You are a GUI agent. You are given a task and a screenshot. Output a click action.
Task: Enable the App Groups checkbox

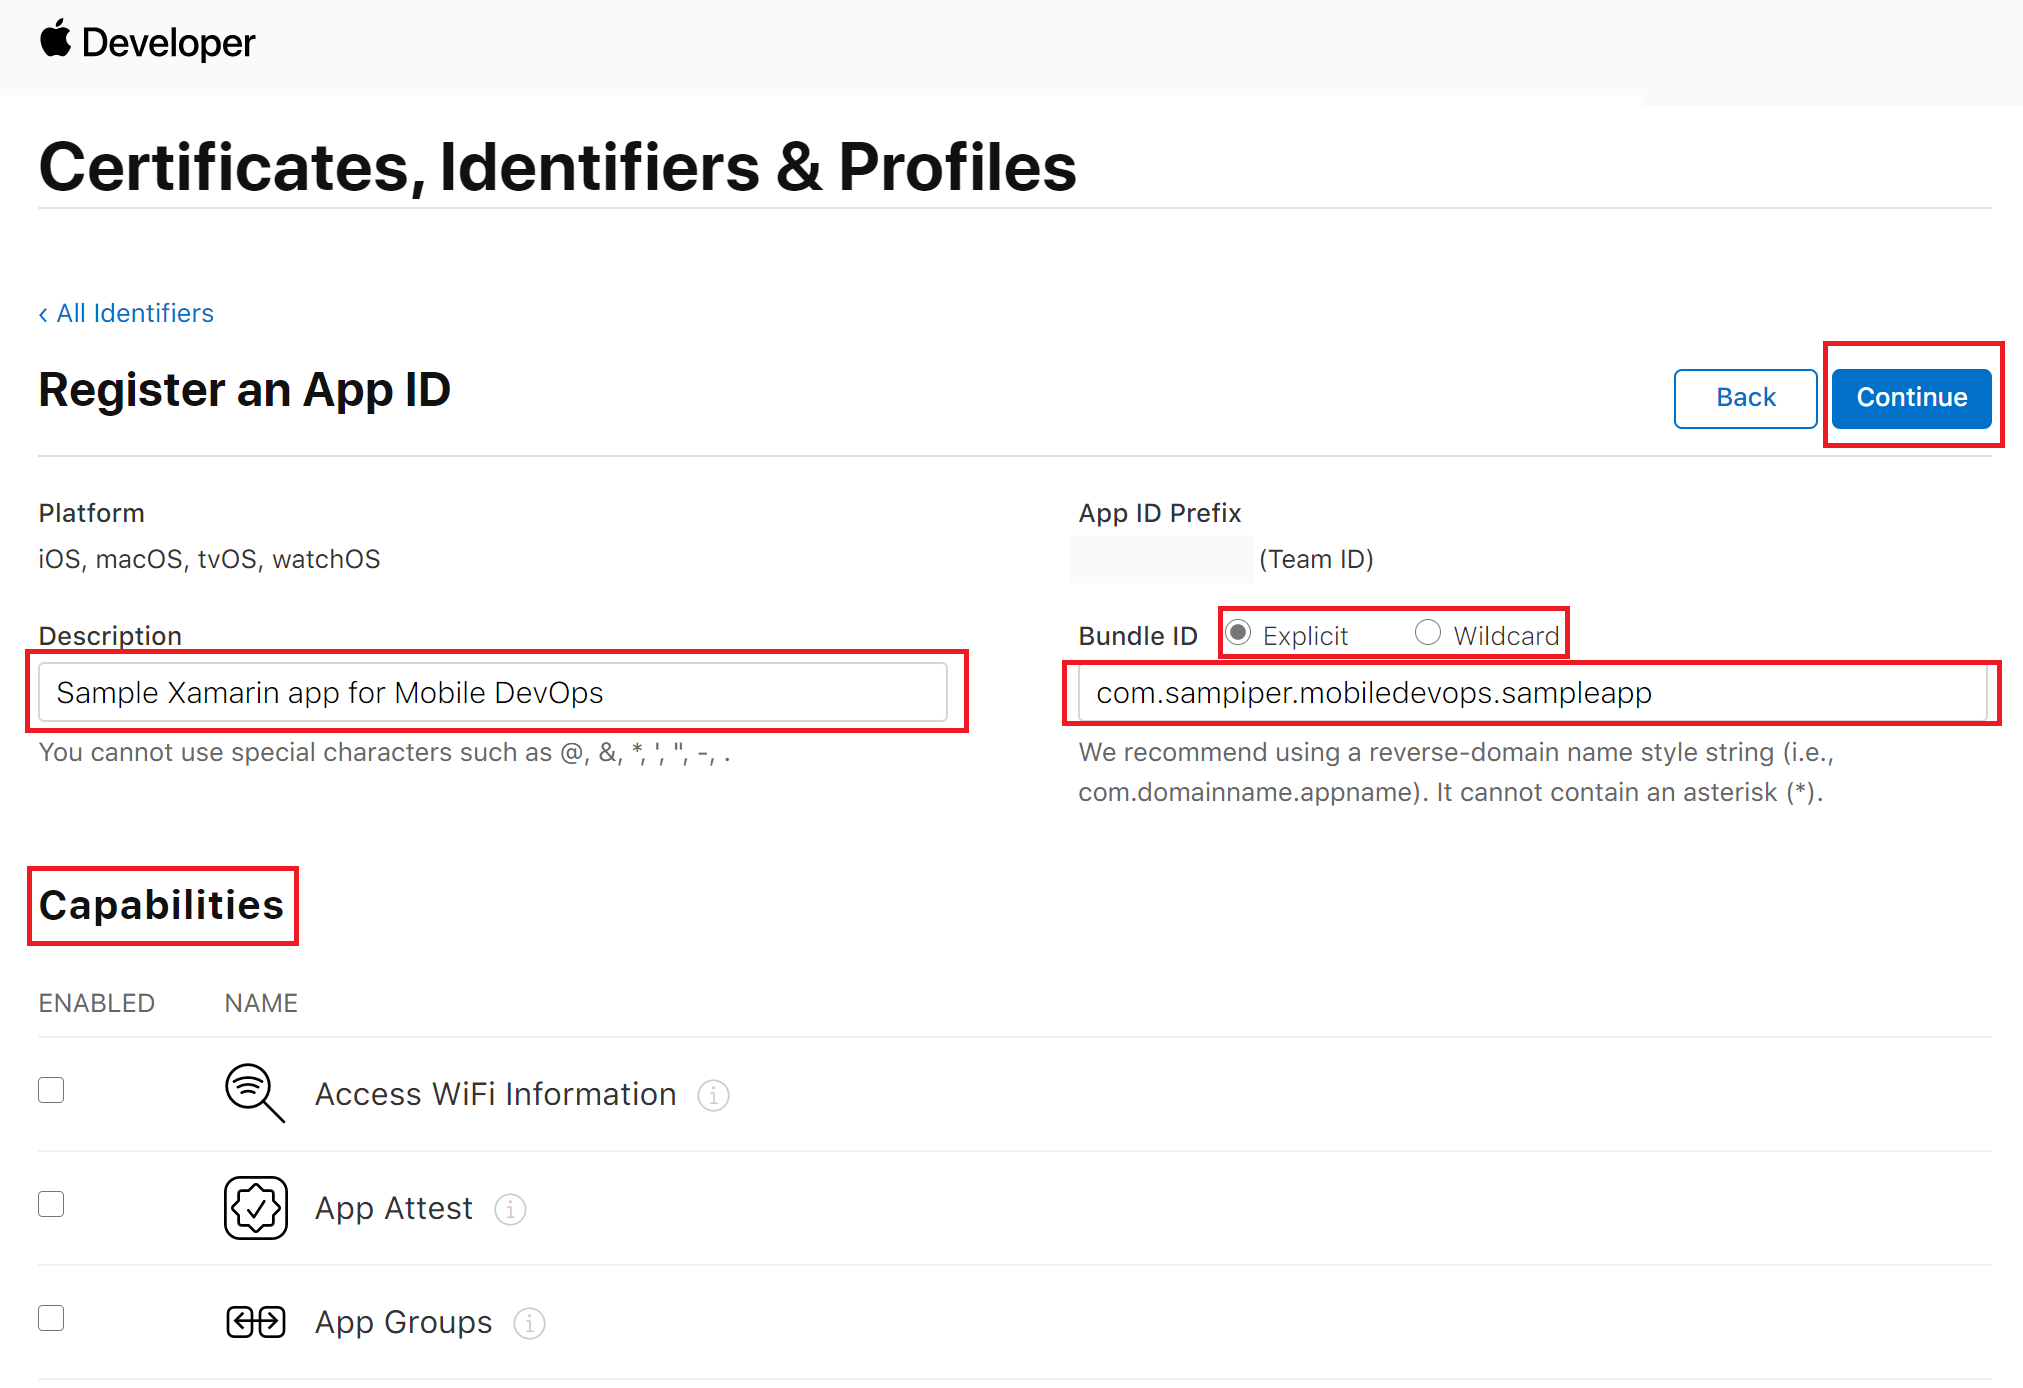click(51, 1318)
